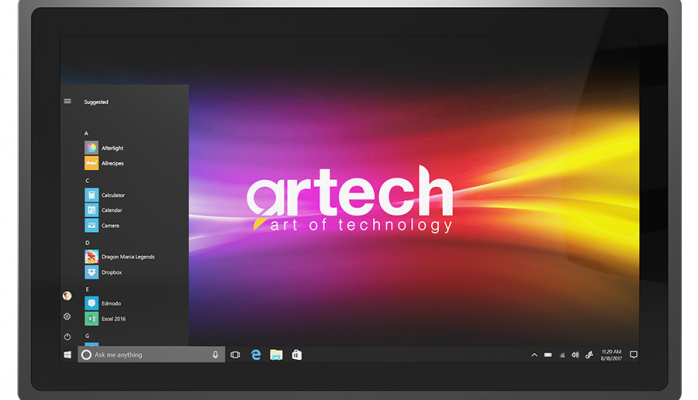Open Settings gear in Start menu
Image resolution: width=698 pixels, height=400 pixels.
point(67,316)
